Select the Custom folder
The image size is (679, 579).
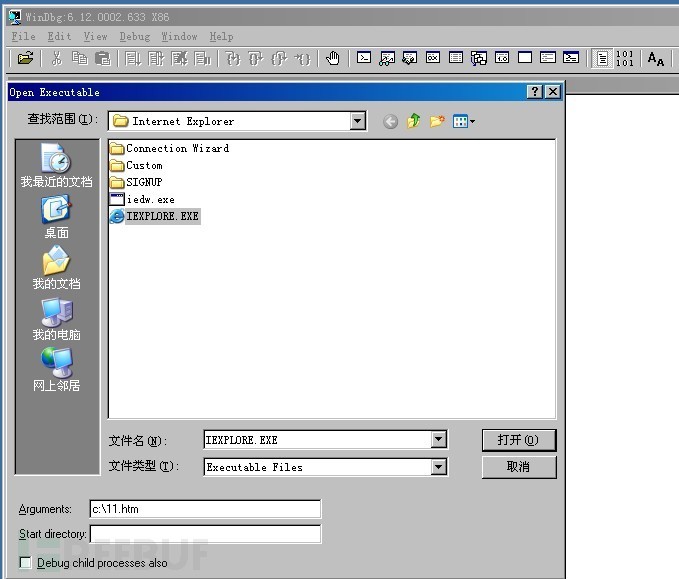coord(136,165)
